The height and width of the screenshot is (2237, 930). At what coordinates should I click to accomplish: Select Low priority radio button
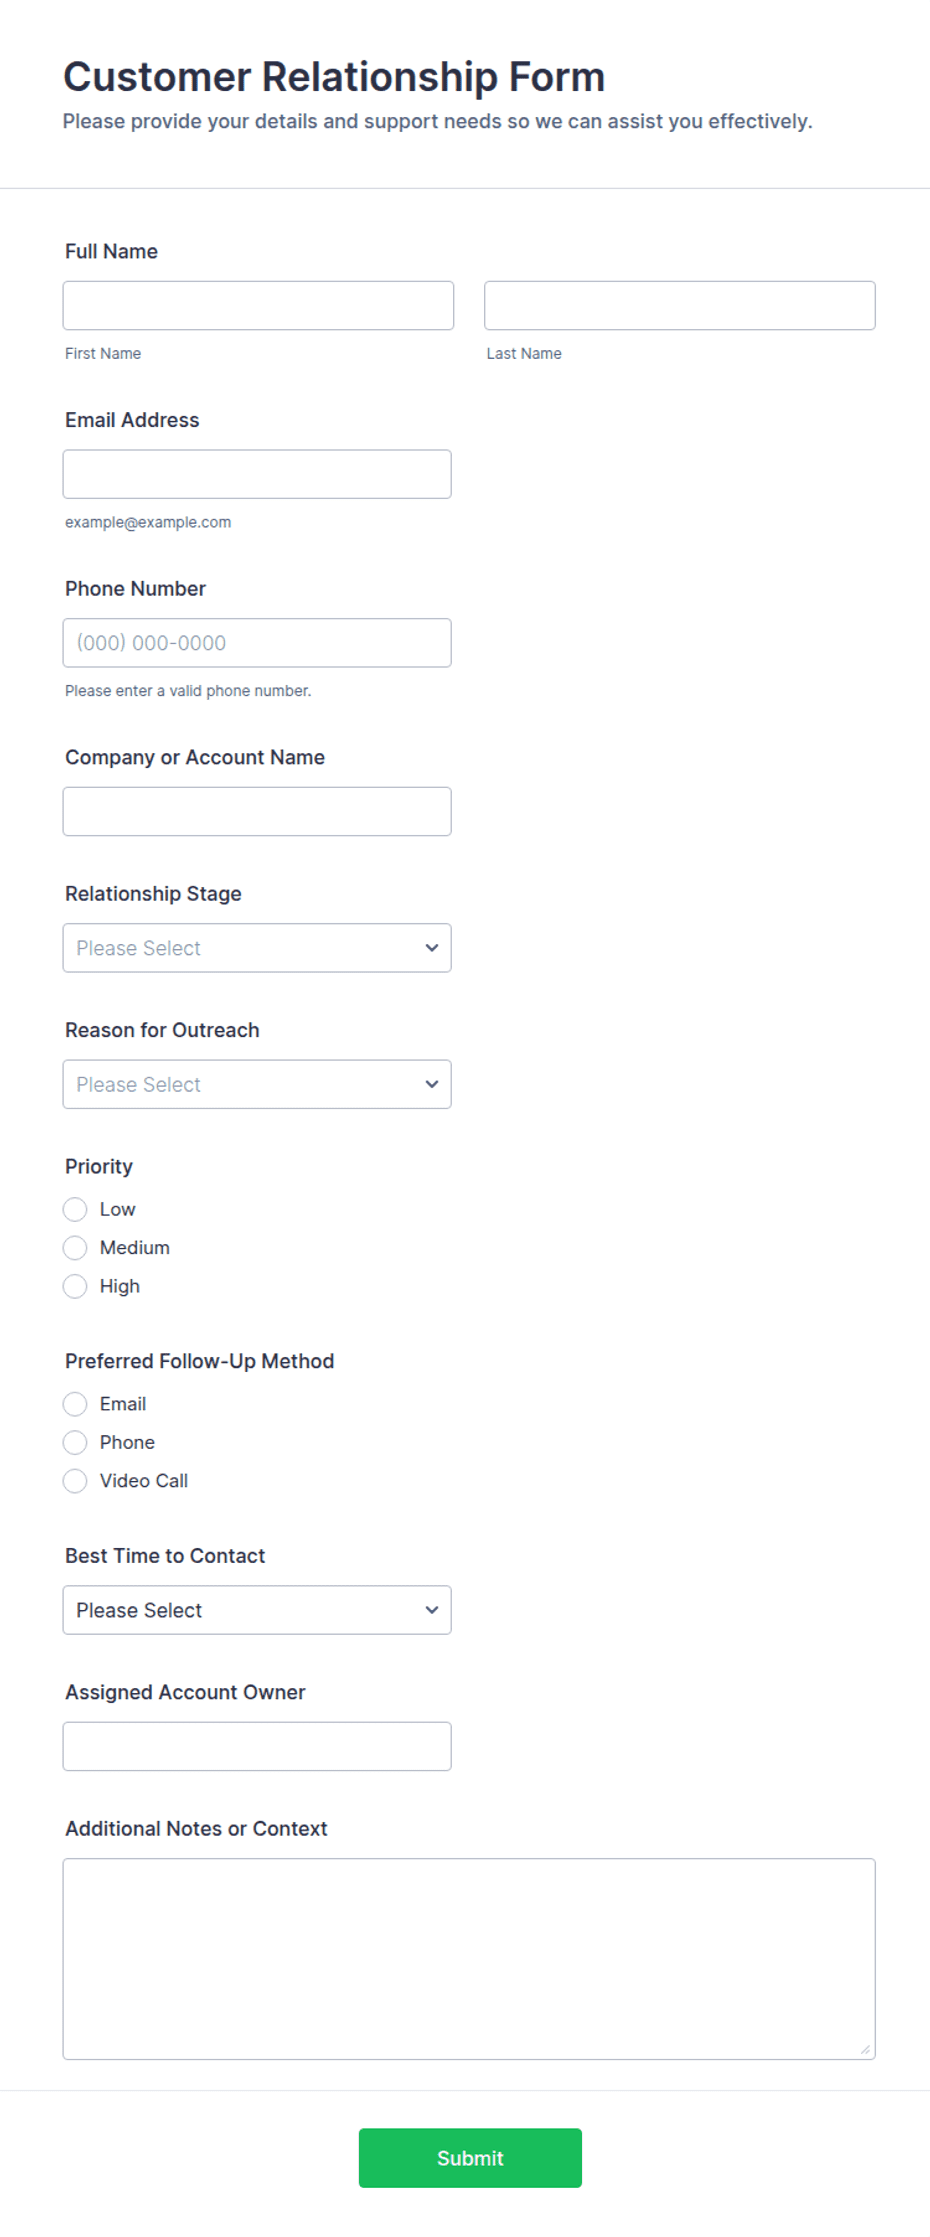click(75, 1209)
